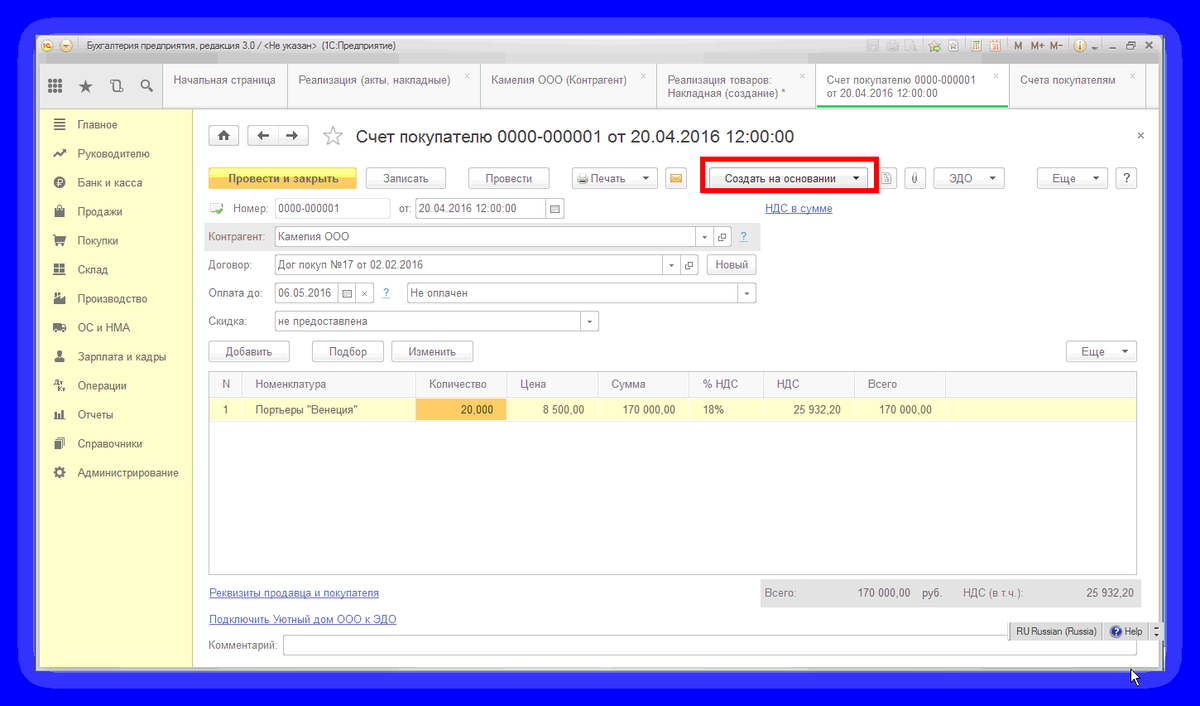
Task: Open Подключить Уютный дом ООО к ЭДО link
Action: pyautogui.click(x=302, y=620)
